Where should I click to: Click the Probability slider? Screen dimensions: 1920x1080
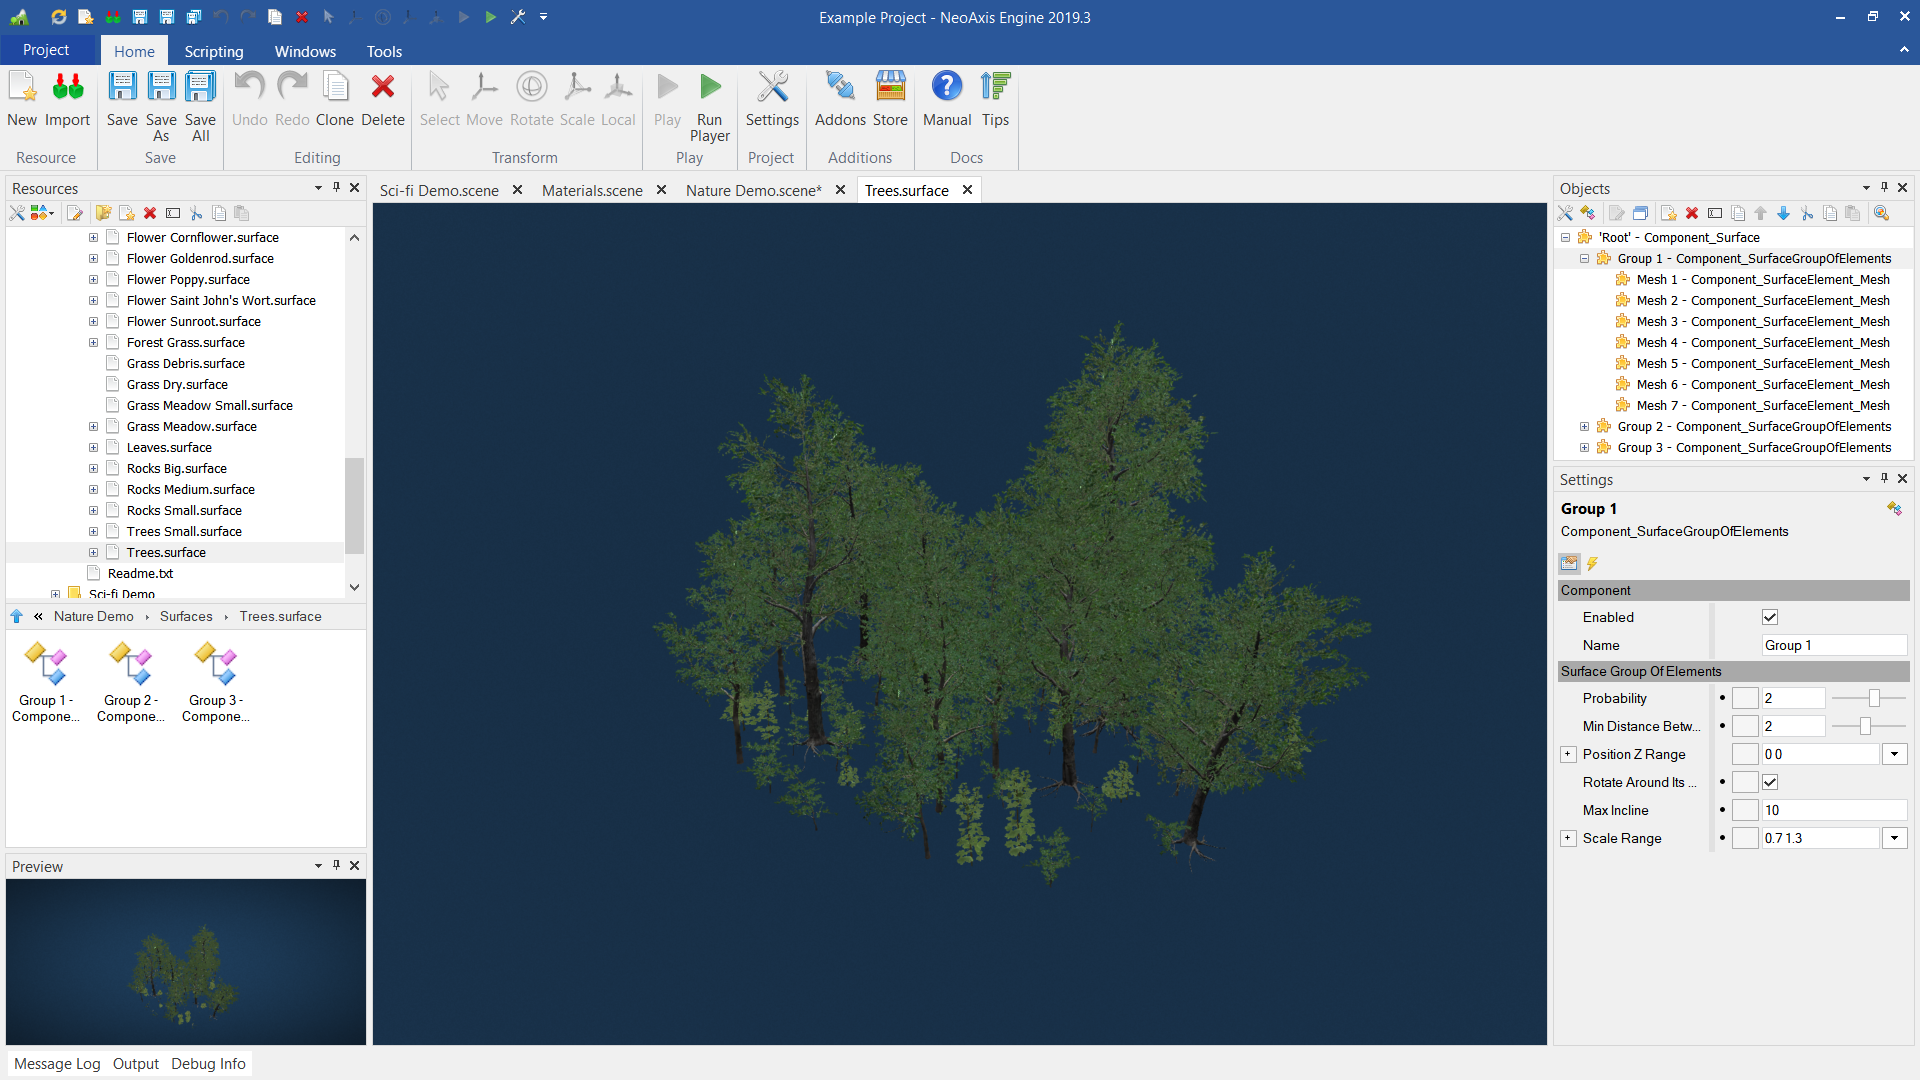pos(1873,698)
